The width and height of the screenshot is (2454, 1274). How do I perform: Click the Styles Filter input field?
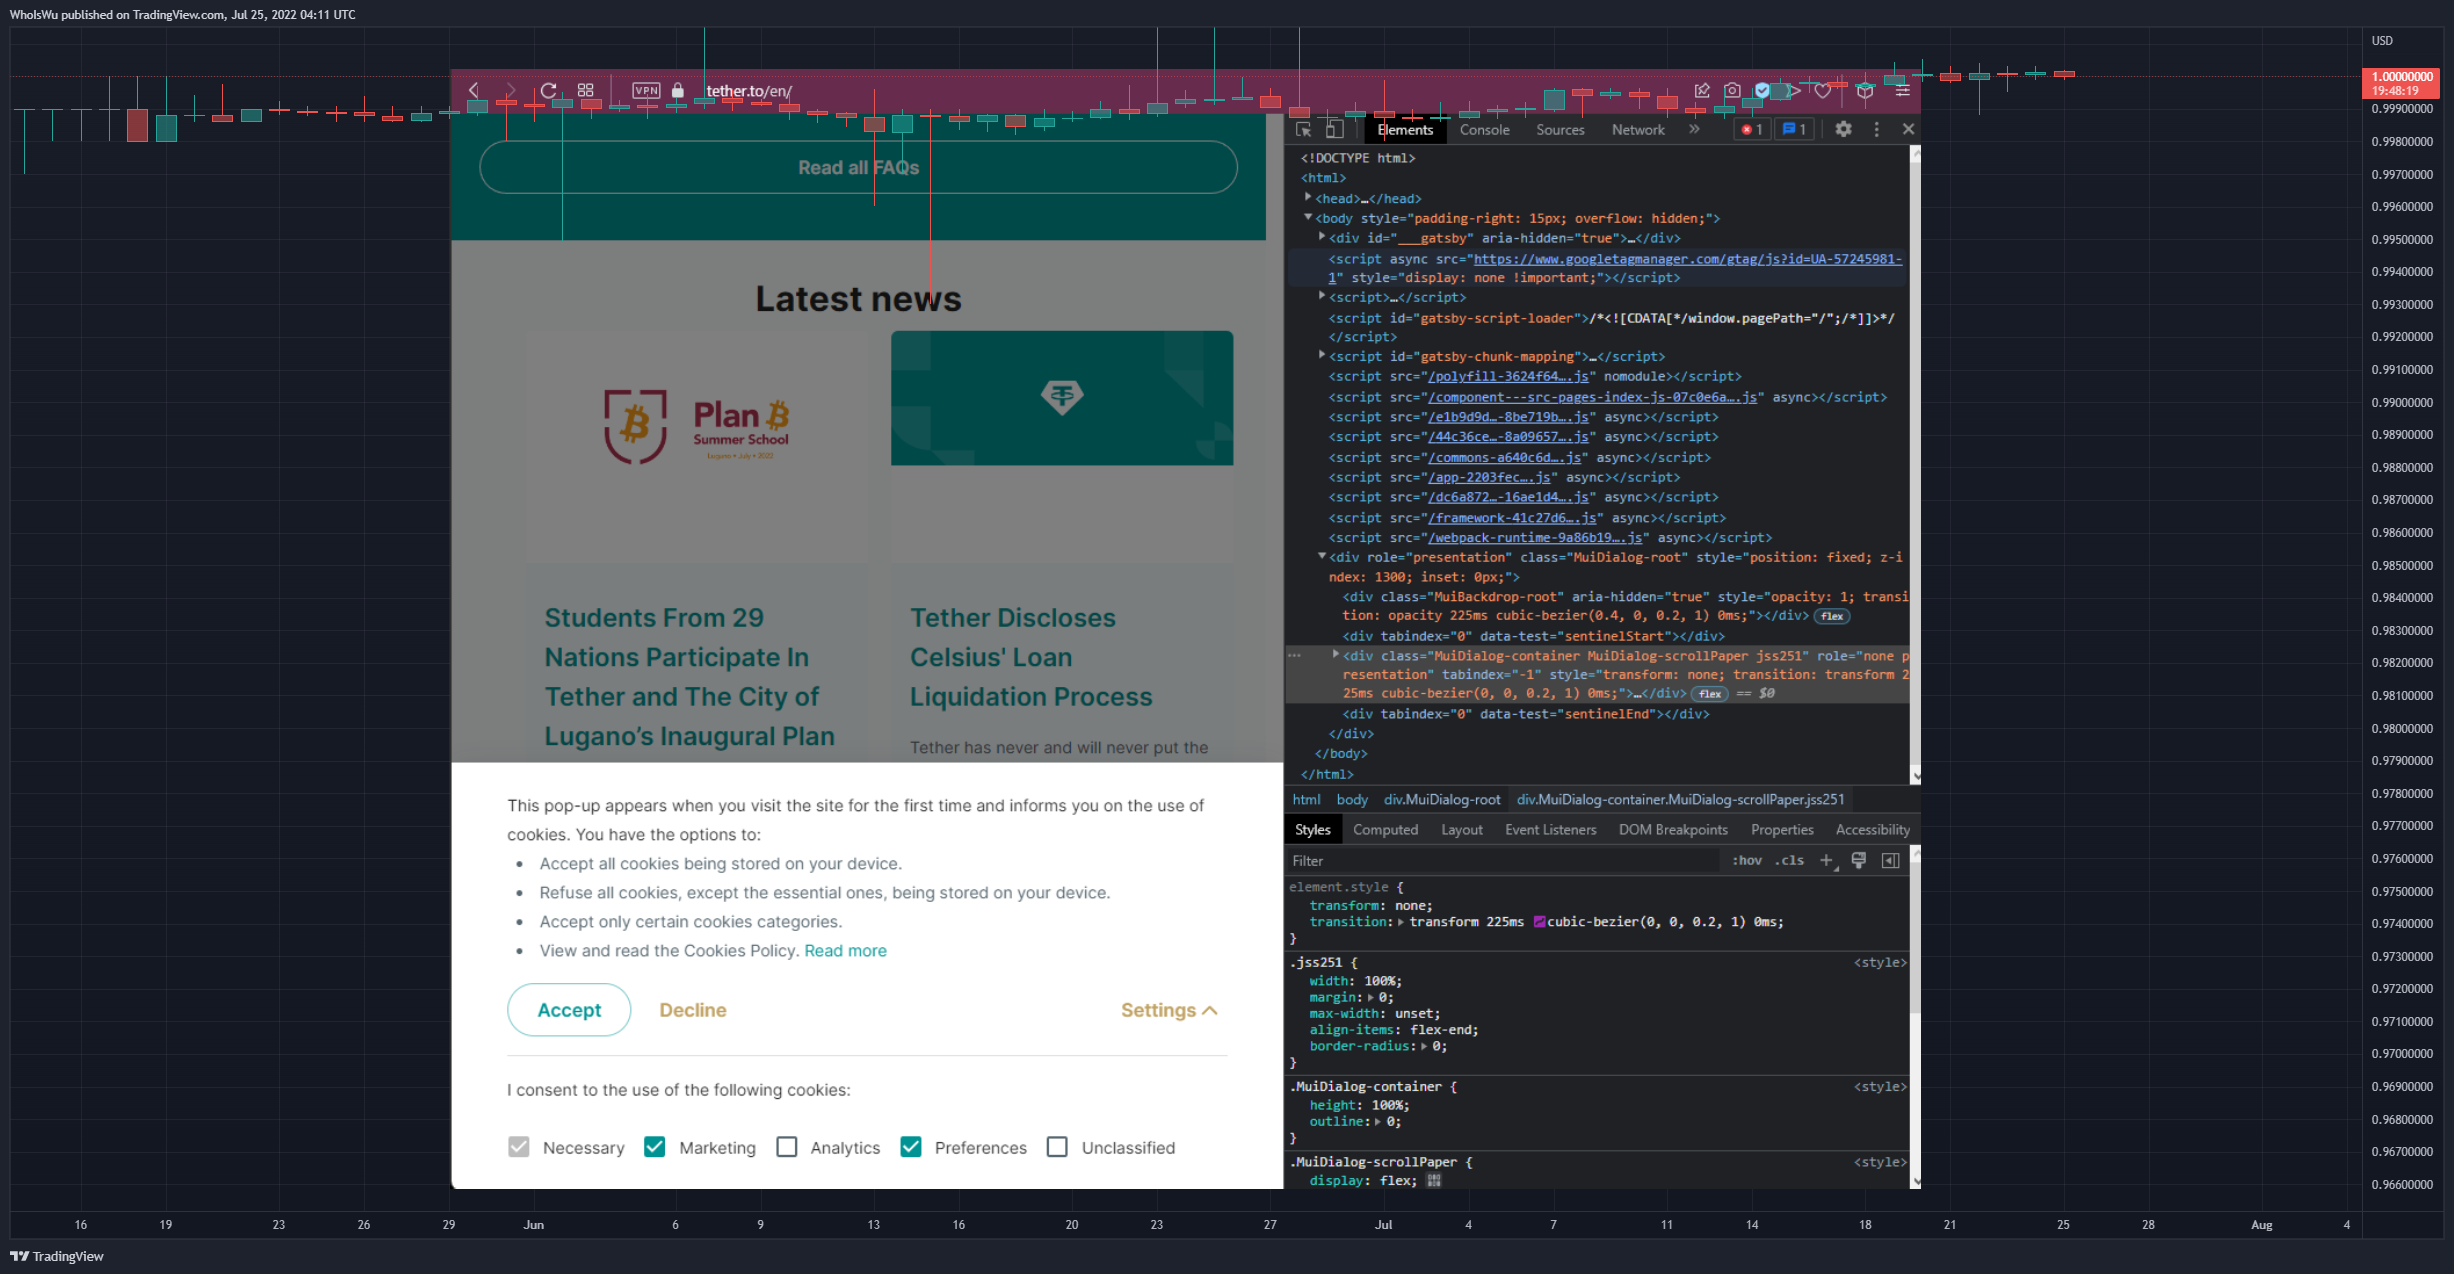1505,861
